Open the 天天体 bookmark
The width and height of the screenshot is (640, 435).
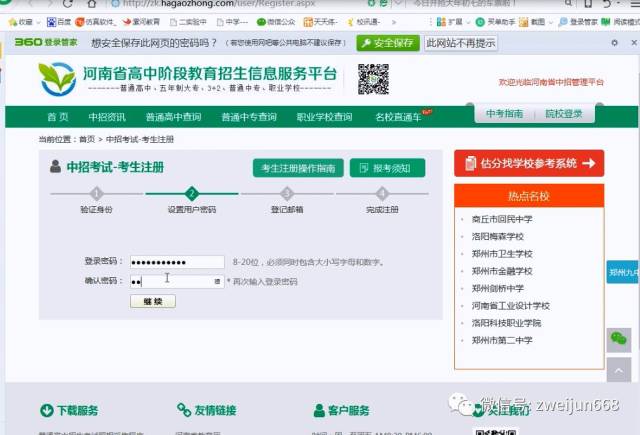coord(320,22)
